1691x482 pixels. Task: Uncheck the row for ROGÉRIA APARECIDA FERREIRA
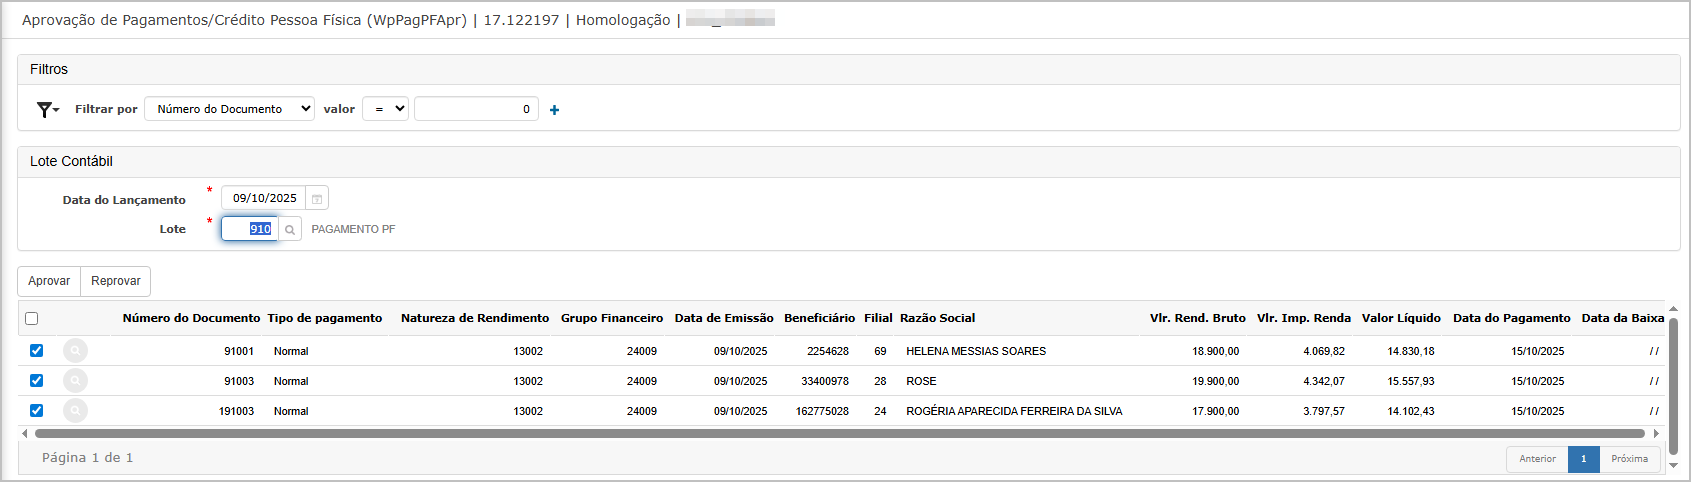click(37, 411)
